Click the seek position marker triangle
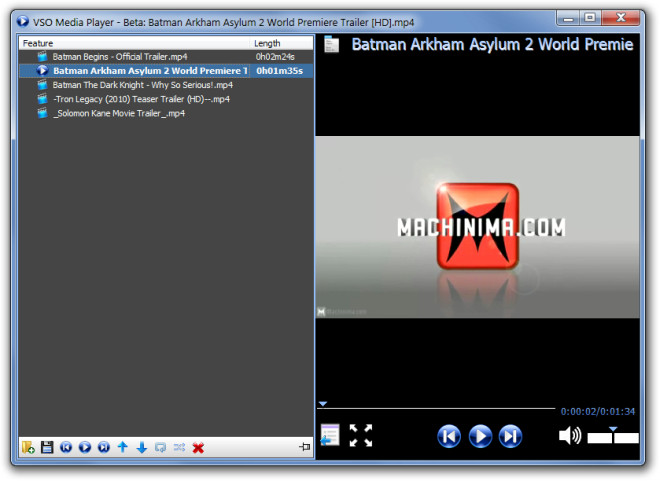The height and width of the screenshot is (481, 660). pyautogui.click(x=323, y=404)
